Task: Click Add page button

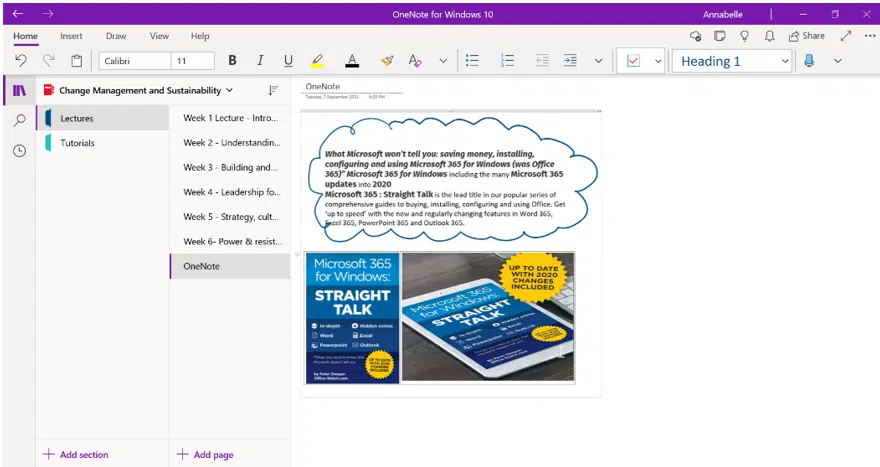Action: pyautogui.click(x=205, y=455)
